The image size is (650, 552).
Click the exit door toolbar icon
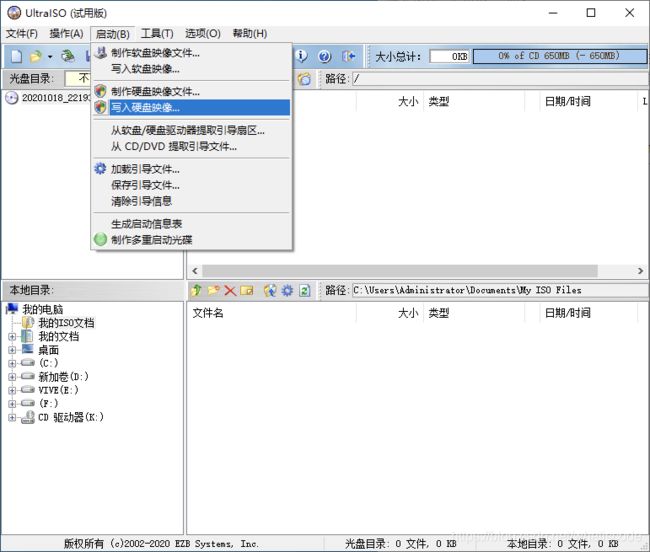point(348,56)
